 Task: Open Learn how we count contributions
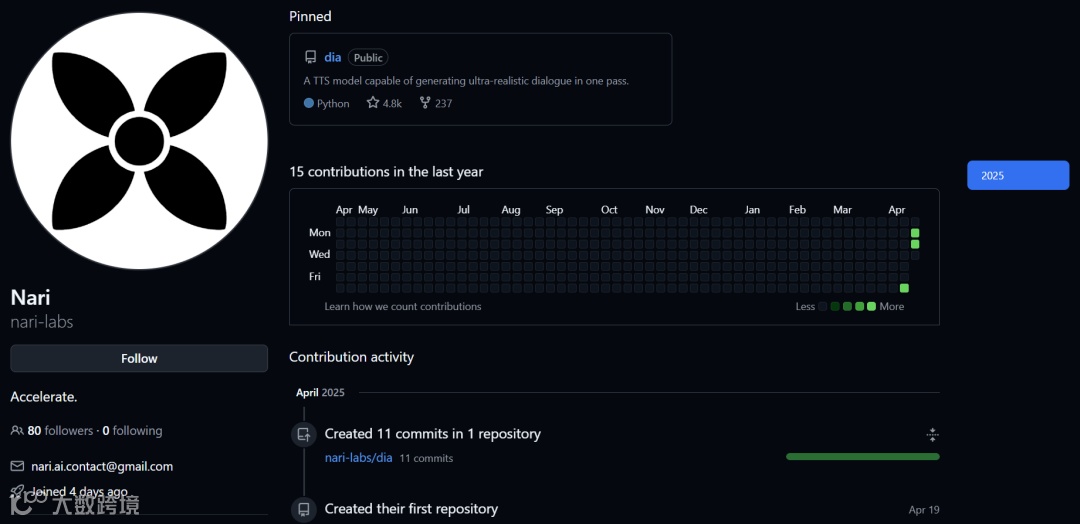pos(403,306)
